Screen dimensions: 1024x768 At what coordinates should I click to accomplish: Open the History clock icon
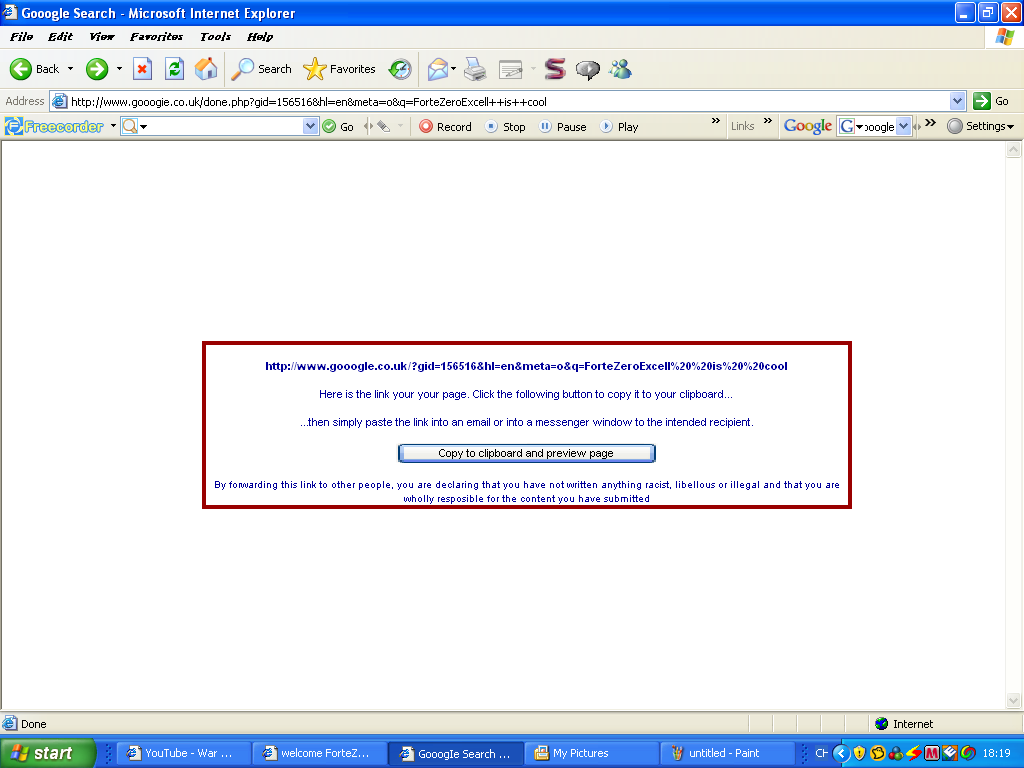coord(400,69)
